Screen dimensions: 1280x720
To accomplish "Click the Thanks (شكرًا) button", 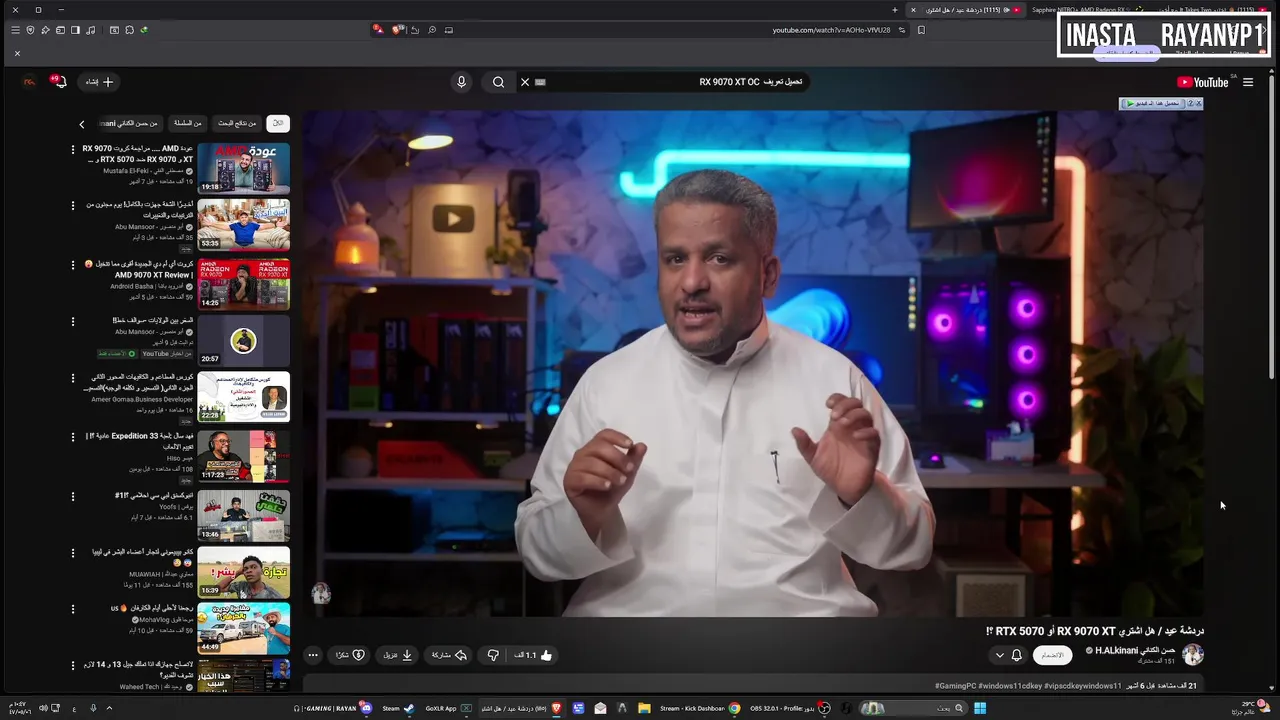I will (351, 655).
